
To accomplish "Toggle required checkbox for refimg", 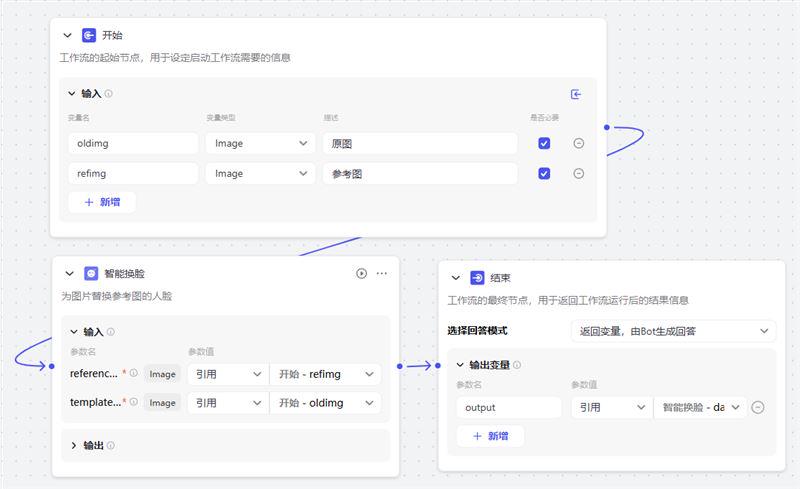I will coord(544,174).
